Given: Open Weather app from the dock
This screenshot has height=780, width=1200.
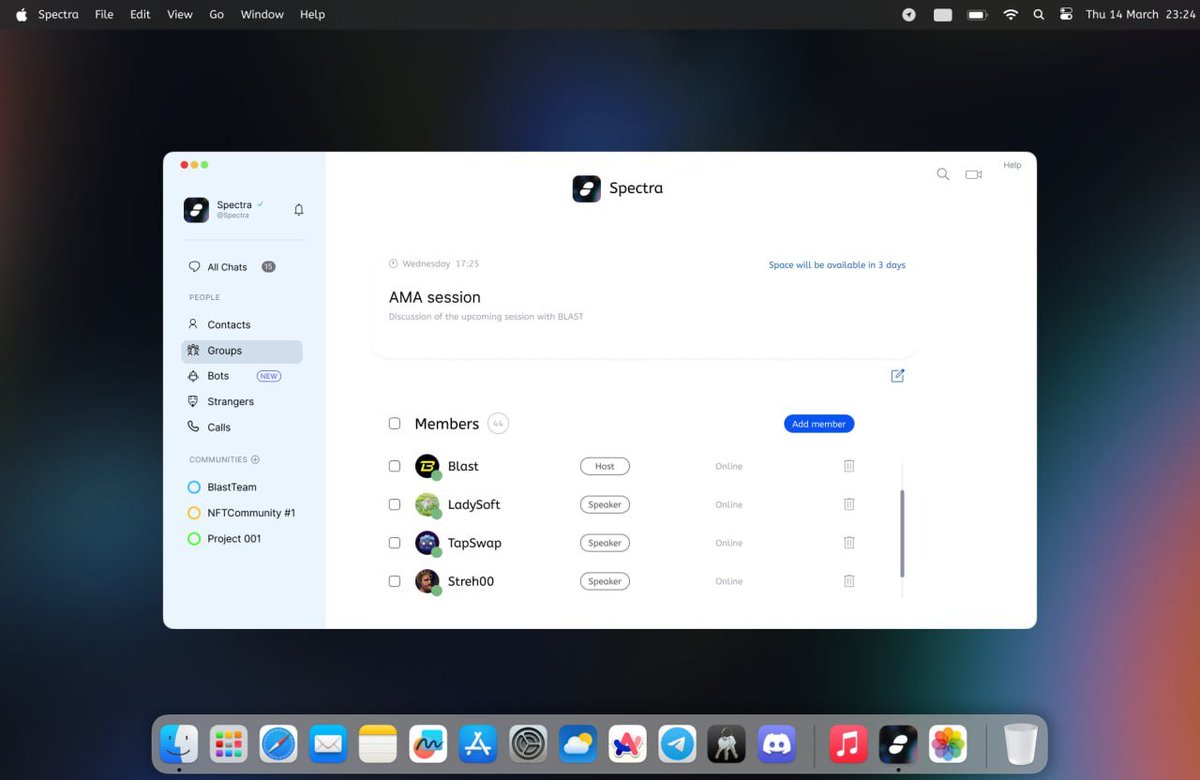Looking at the screenshot, I should click(x=578, y=744).
